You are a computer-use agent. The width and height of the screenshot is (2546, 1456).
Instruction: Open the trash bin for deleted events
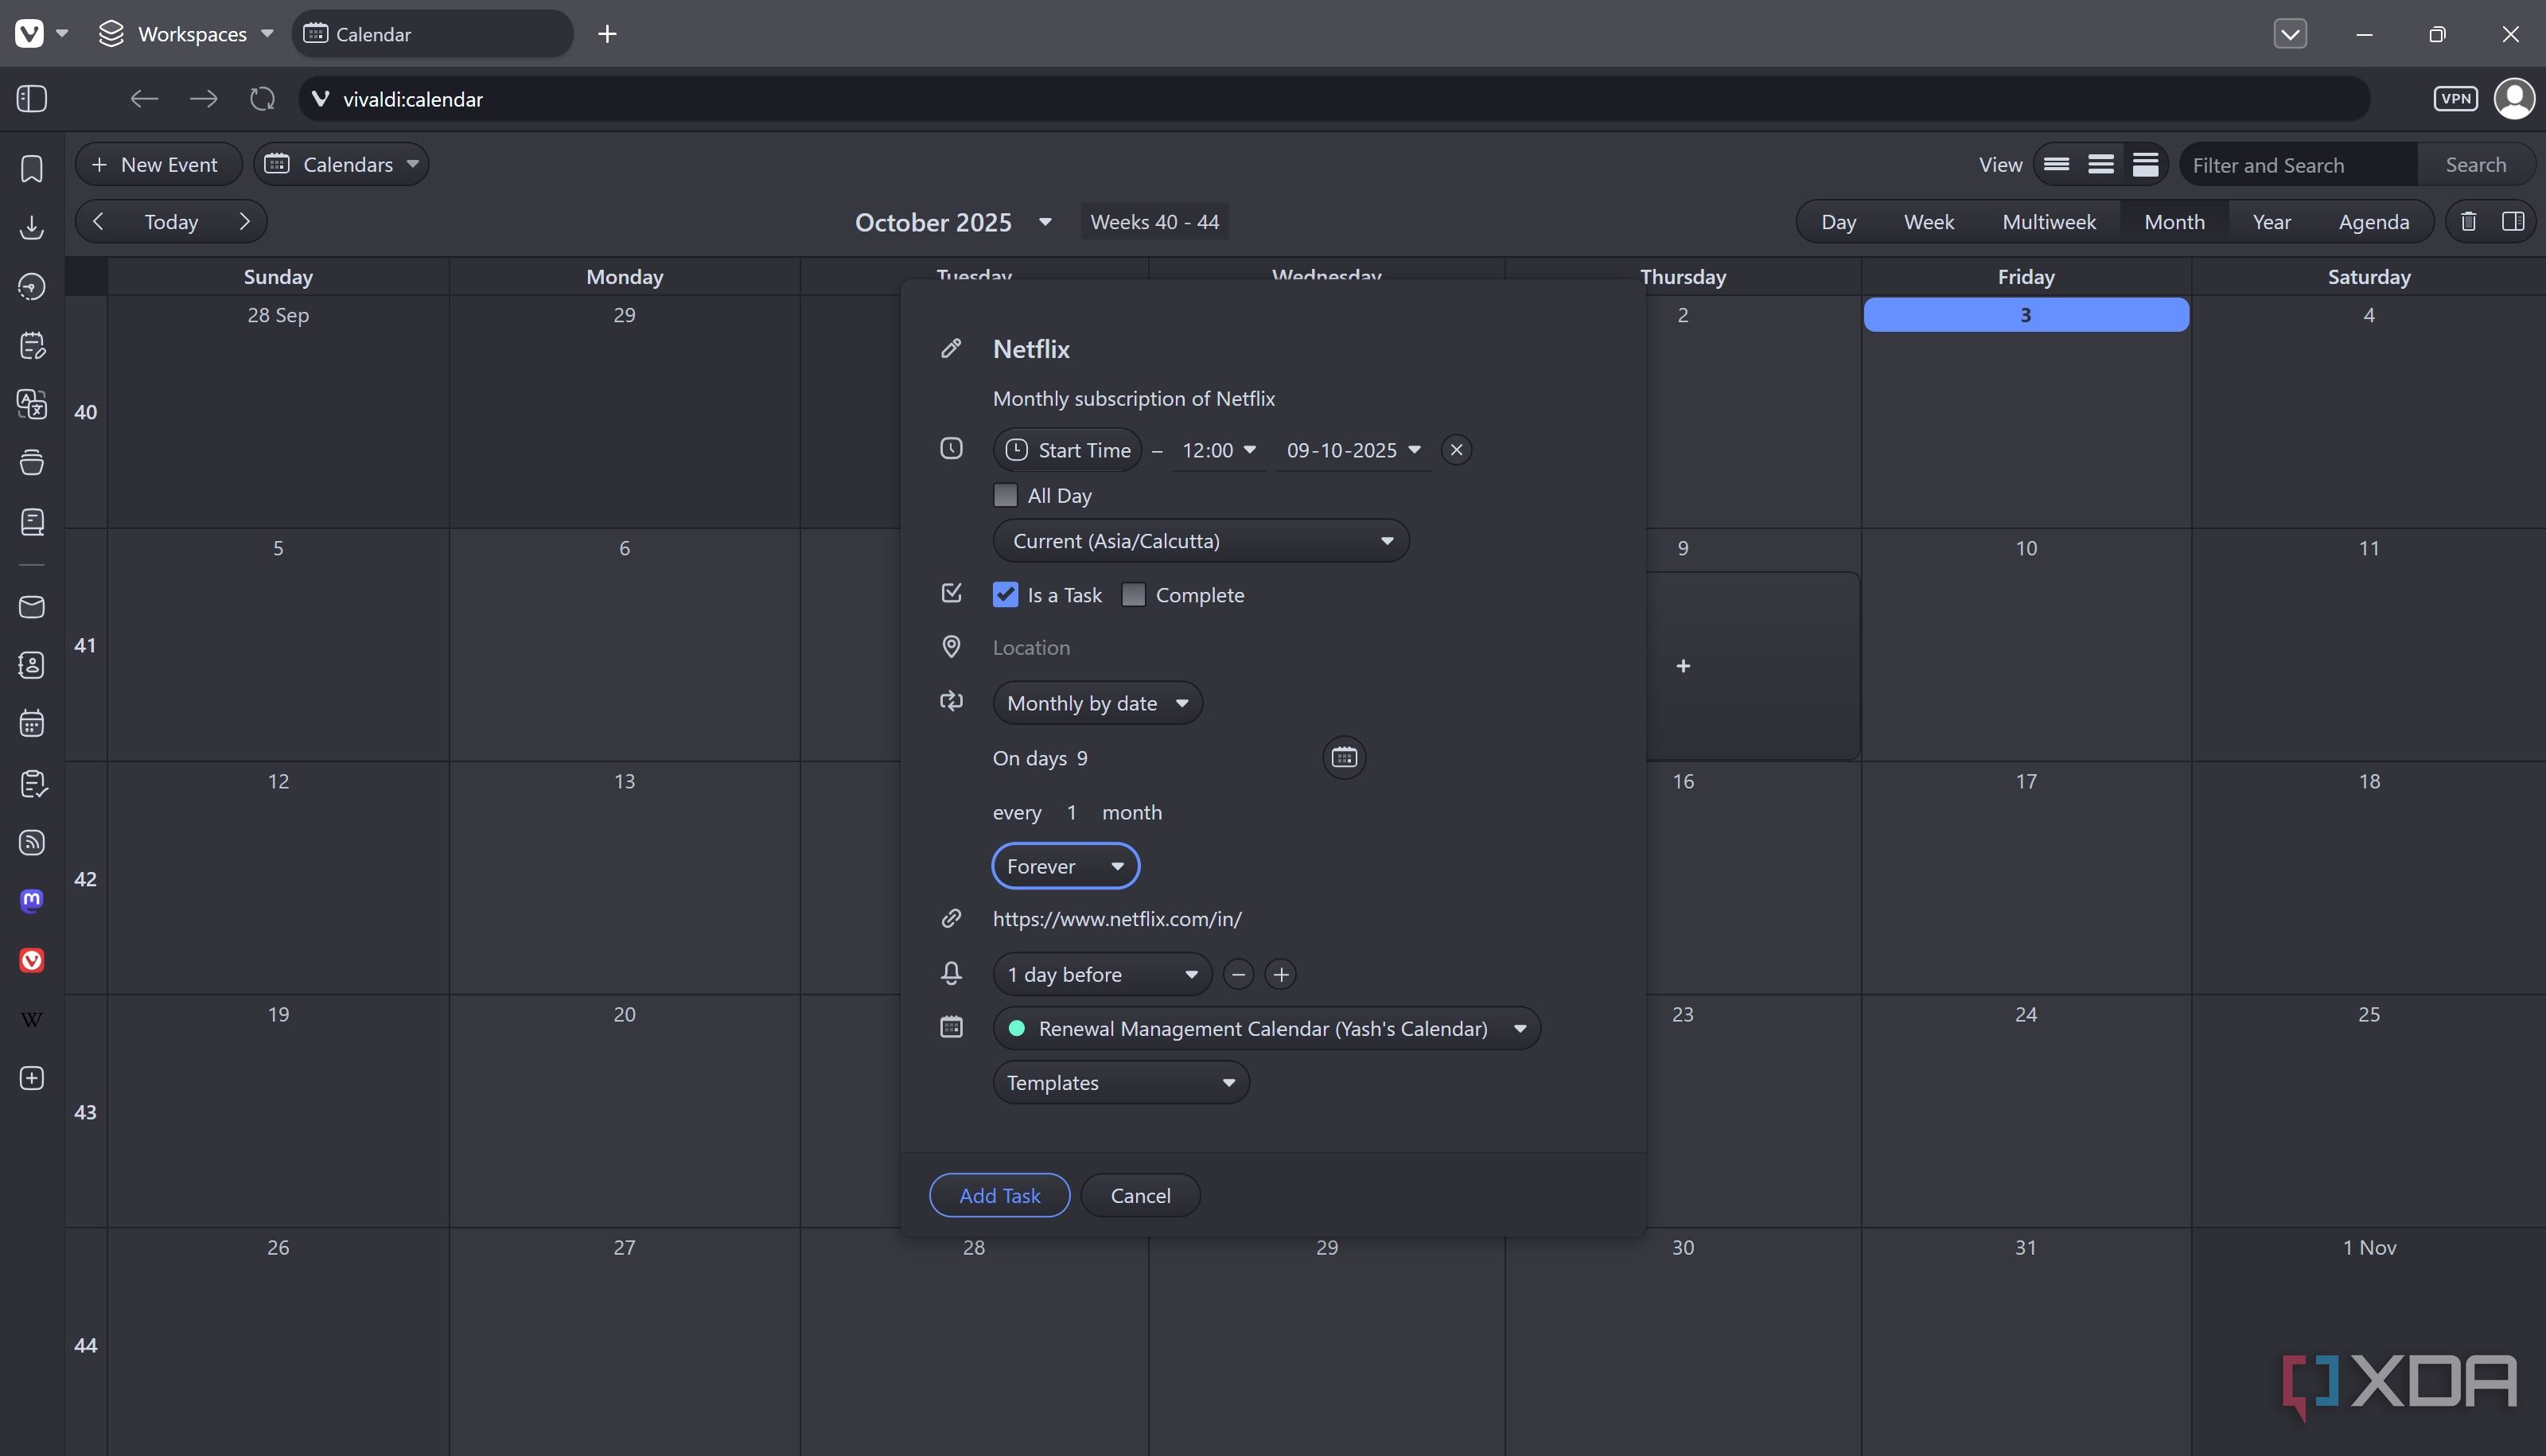[x=2468, y=222]
